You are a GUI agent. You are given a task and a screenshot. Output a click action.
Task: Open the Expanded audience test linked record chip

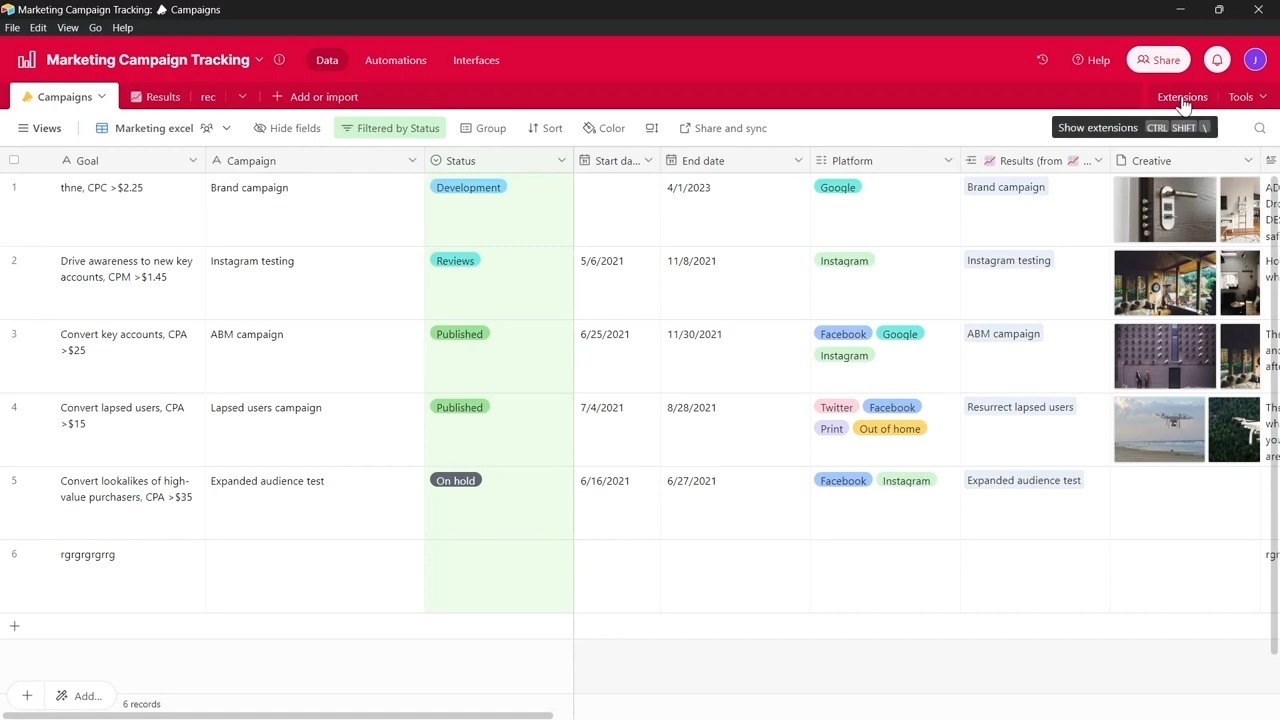point(1024,480)
